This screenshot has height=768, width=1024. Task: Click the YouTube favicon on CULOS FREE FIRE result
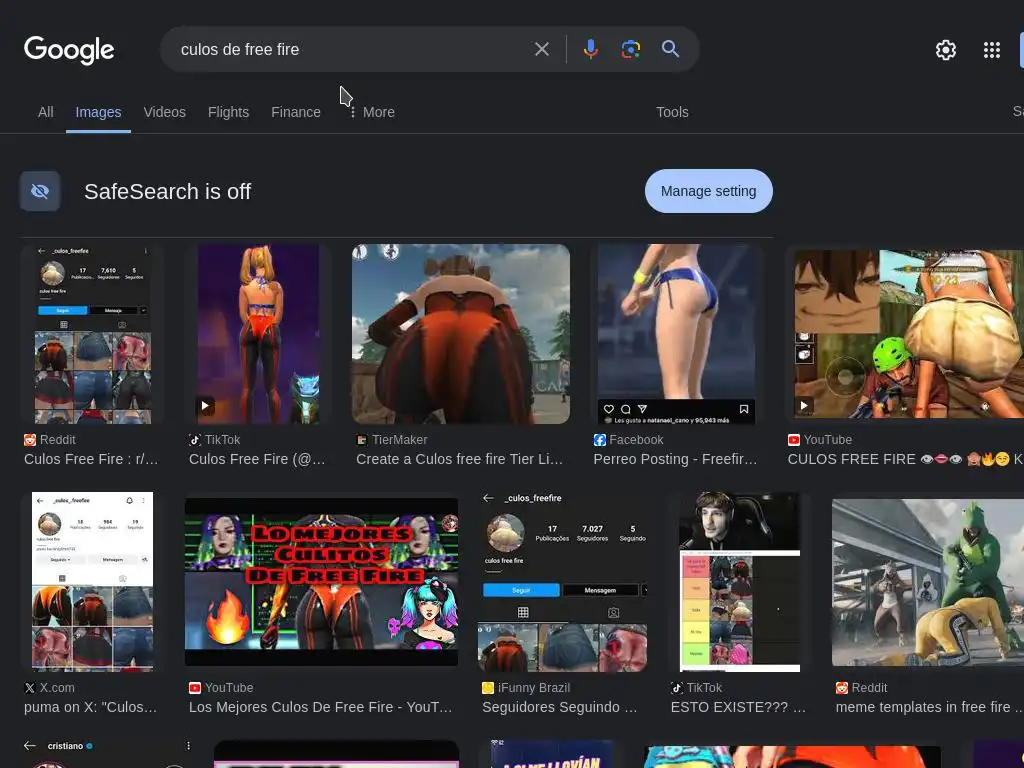coord(794,440)
